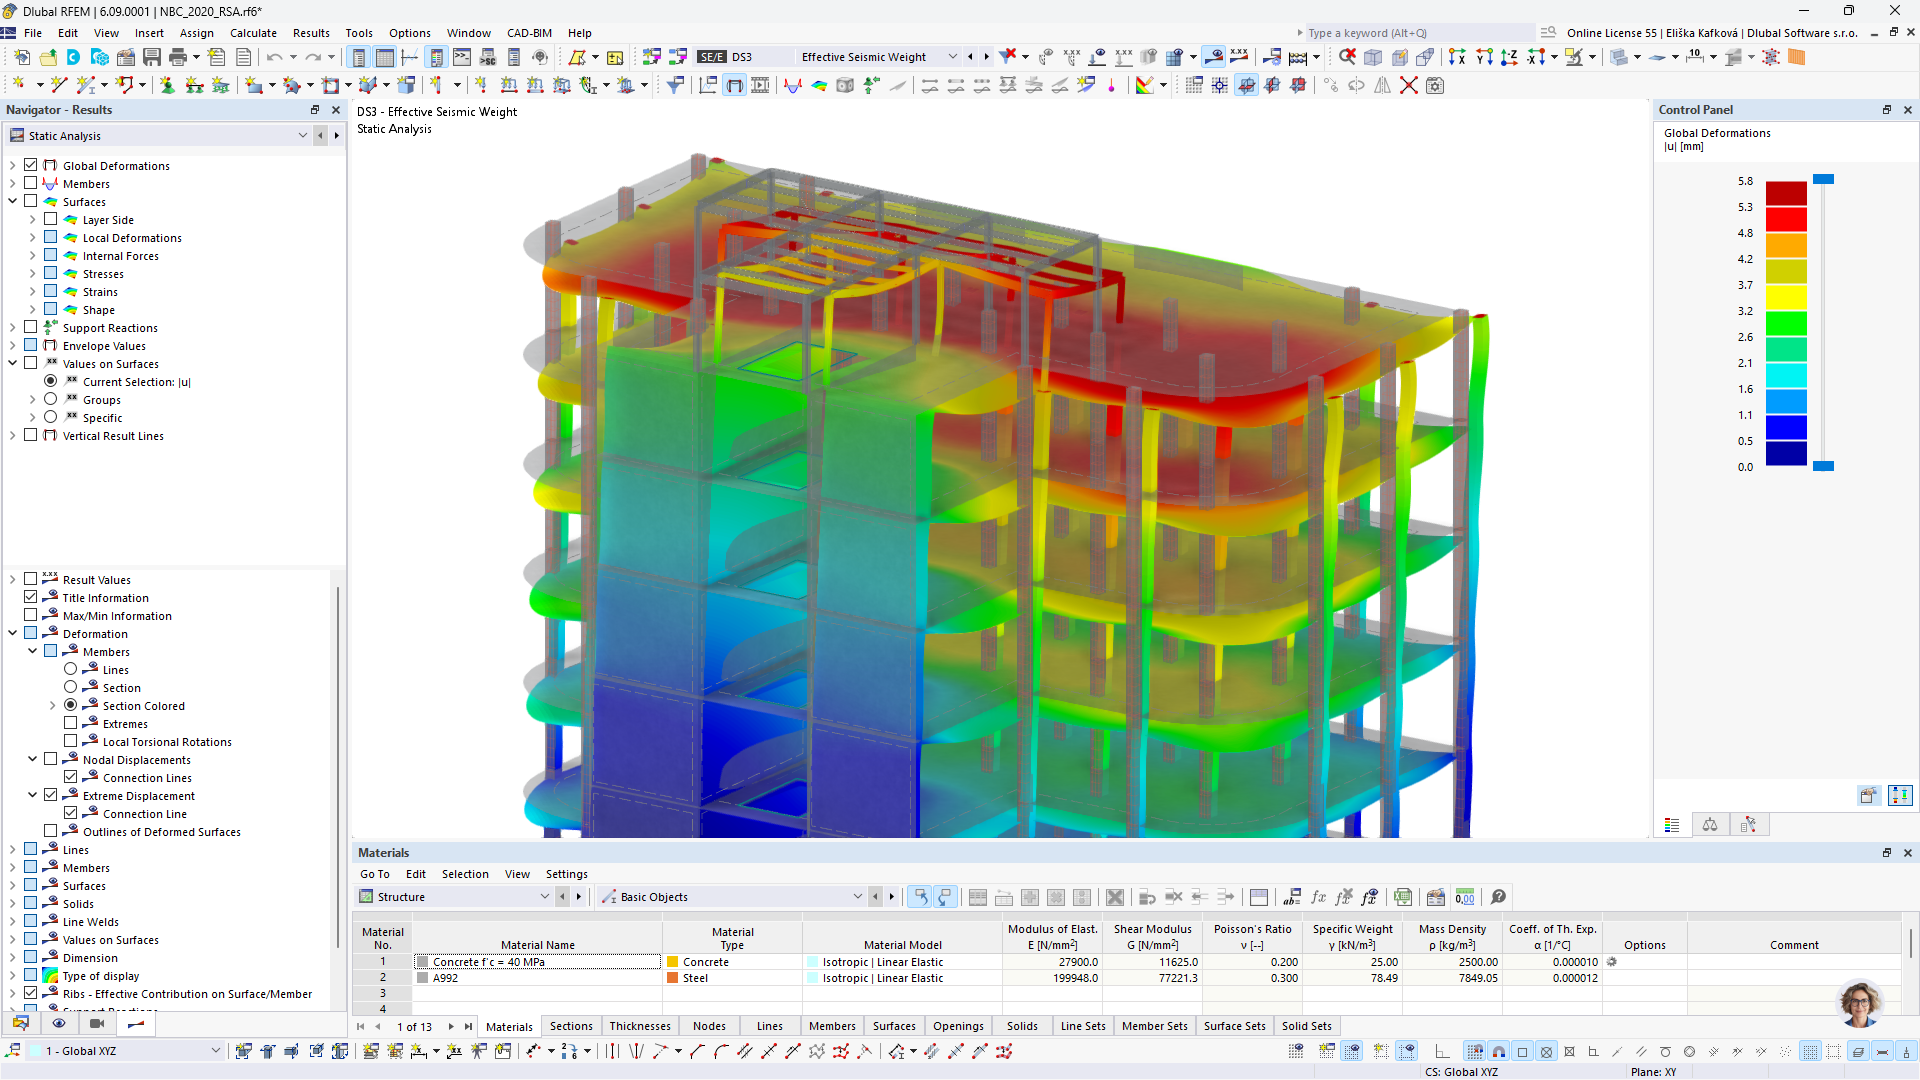Screen dimensions: 1920x1080
Task: Click Go To in the Materials panel menu
Action: 374,874
